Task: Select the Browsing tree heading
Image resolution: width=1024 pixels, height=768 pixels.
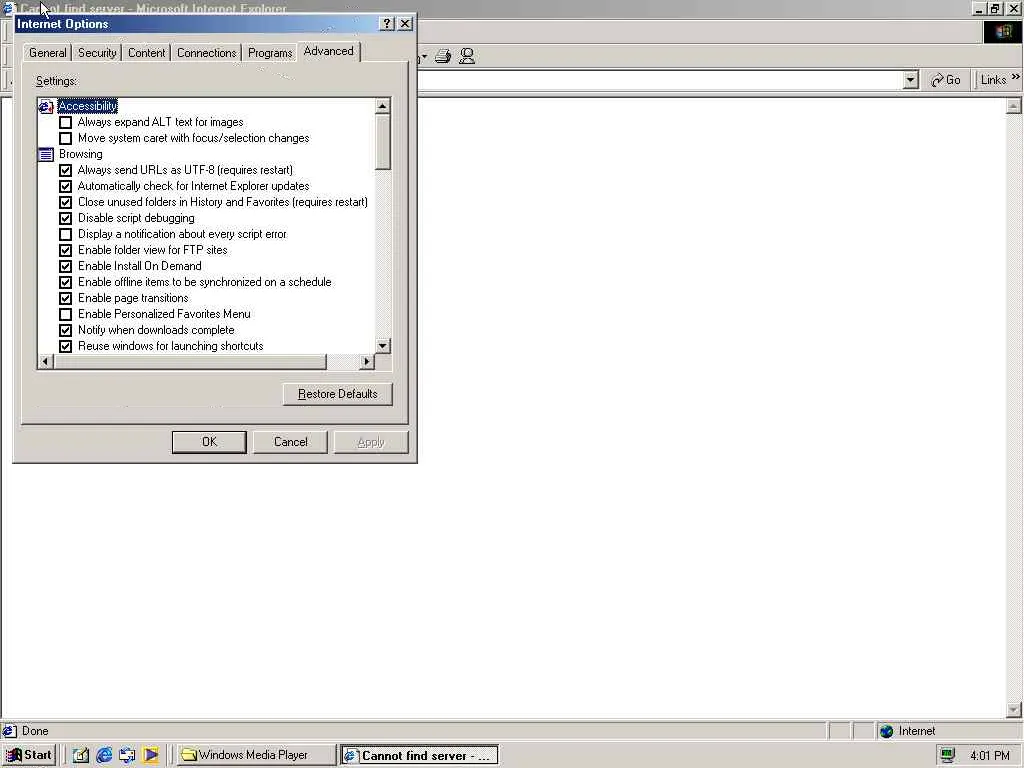Action: (80, 154)
